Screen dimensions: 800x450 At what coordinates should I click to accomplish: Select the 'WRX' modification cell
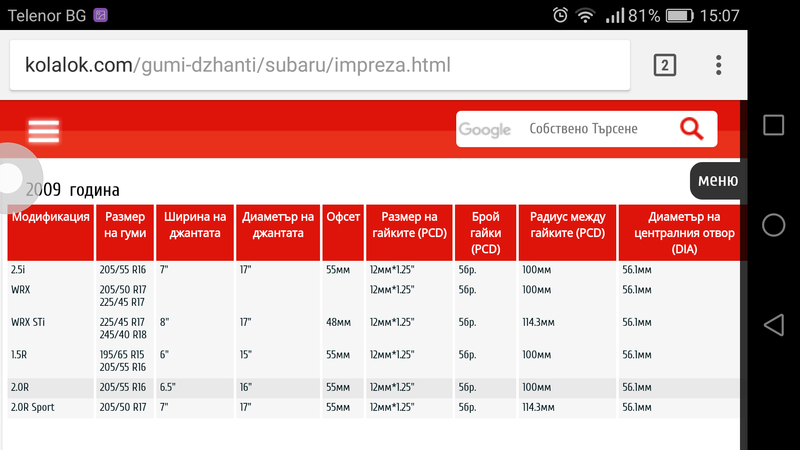(x=21, y=290)
